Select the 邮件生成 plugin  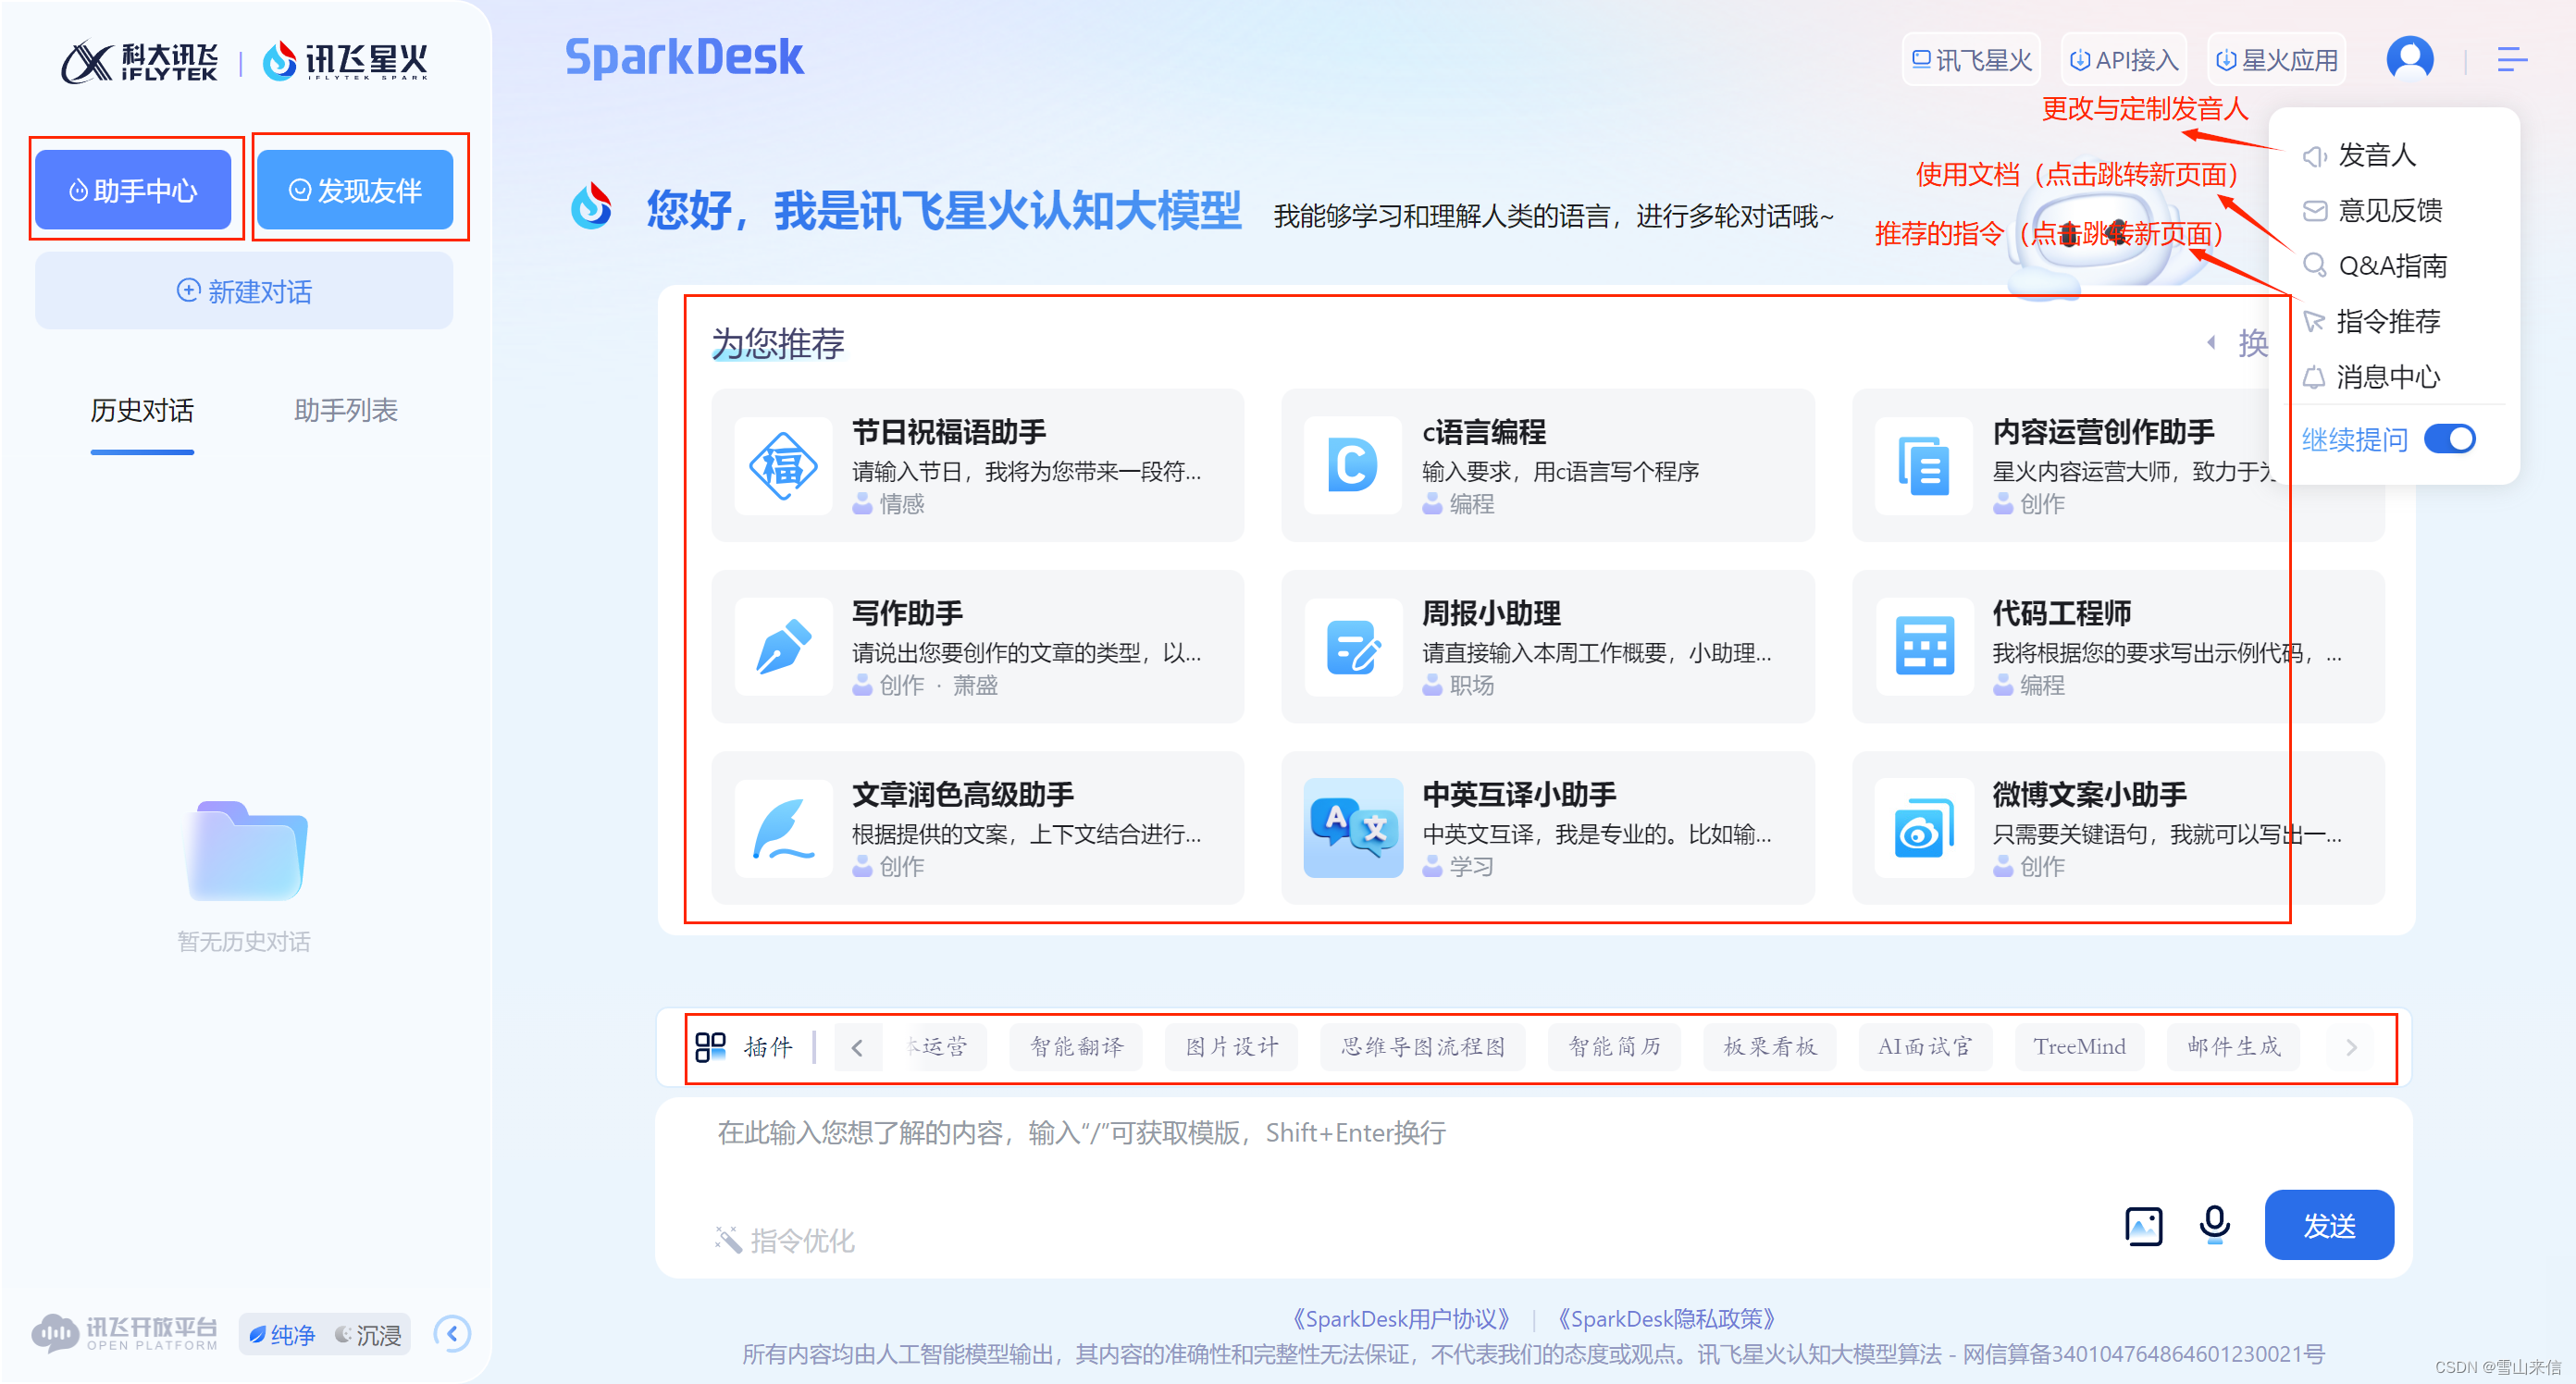click(2234, 1047)
